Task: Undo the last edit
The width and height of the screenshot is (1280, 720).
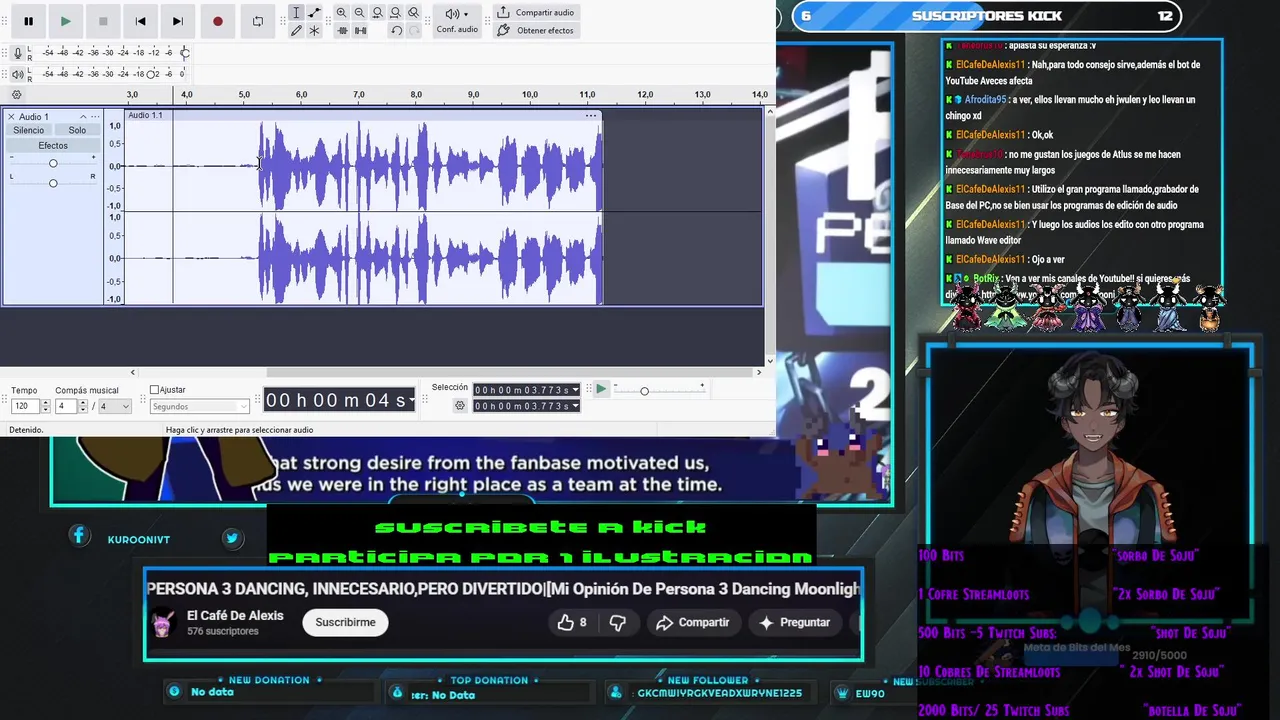Action: click(x=396, y=30)
